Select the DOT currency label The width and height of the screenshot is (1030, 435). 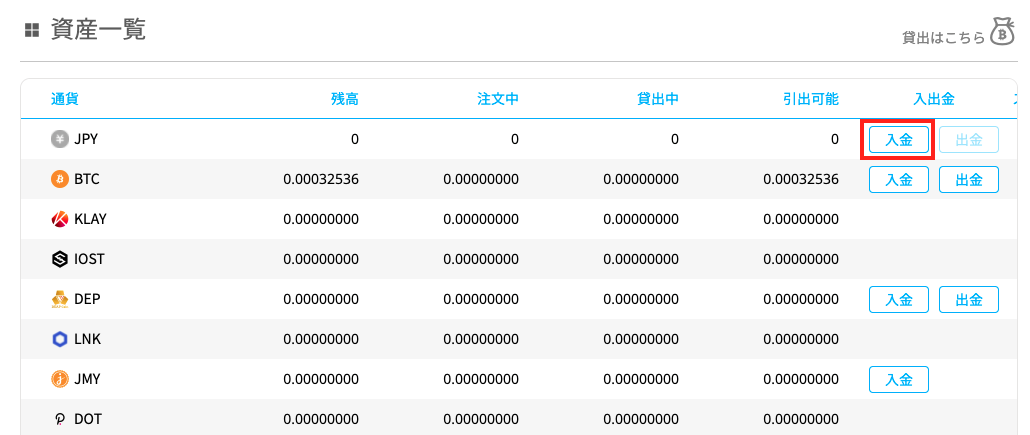(x=88, y=419)
